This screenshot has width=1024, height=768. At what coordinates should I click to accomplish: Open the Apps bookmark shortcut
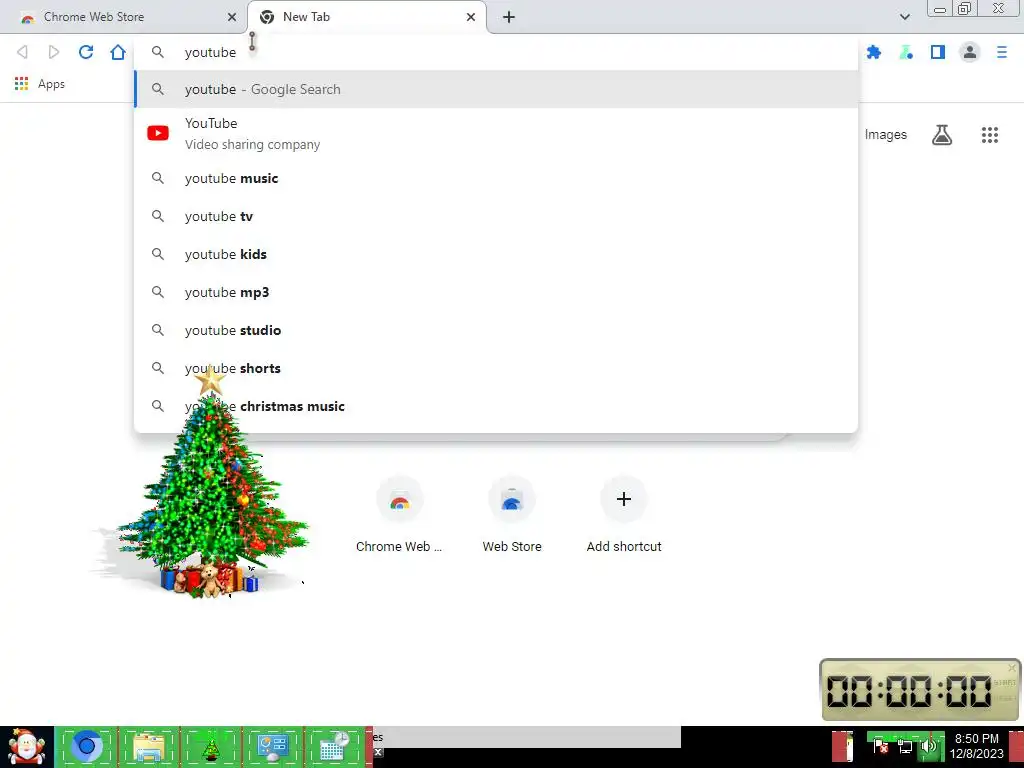[40, 84]
